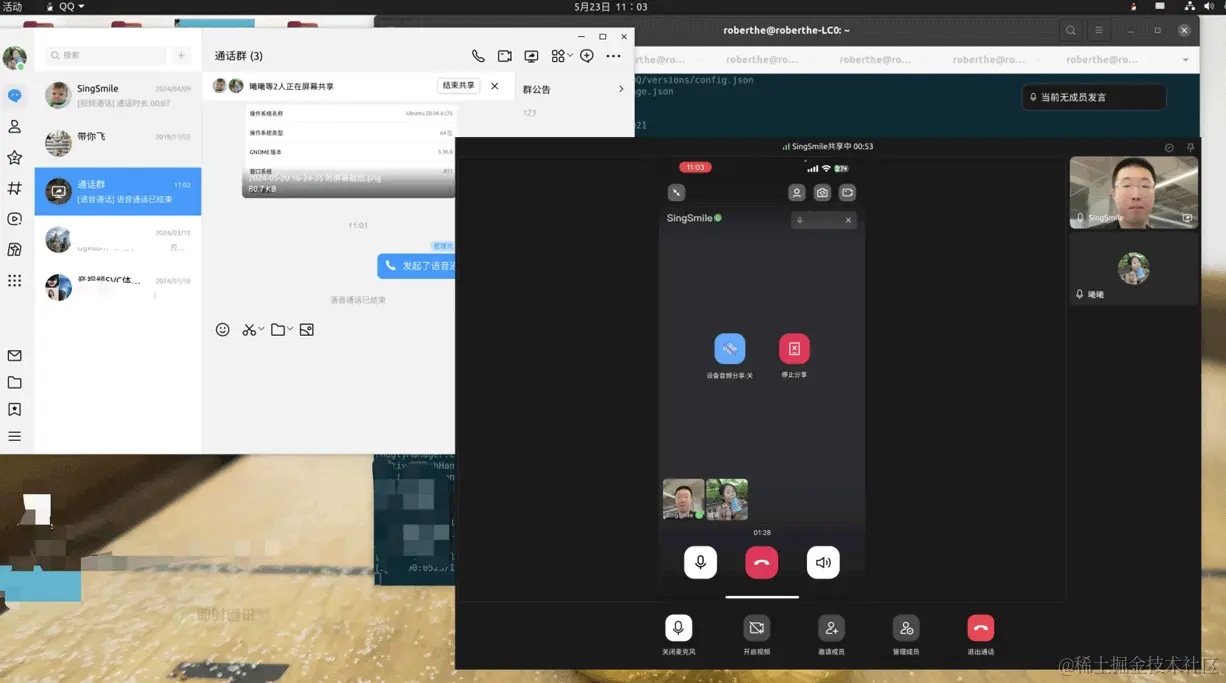Toggle 设备音频分享 blue button
This screenshot has height=683, width=1226.
click(x=730, y=348)
